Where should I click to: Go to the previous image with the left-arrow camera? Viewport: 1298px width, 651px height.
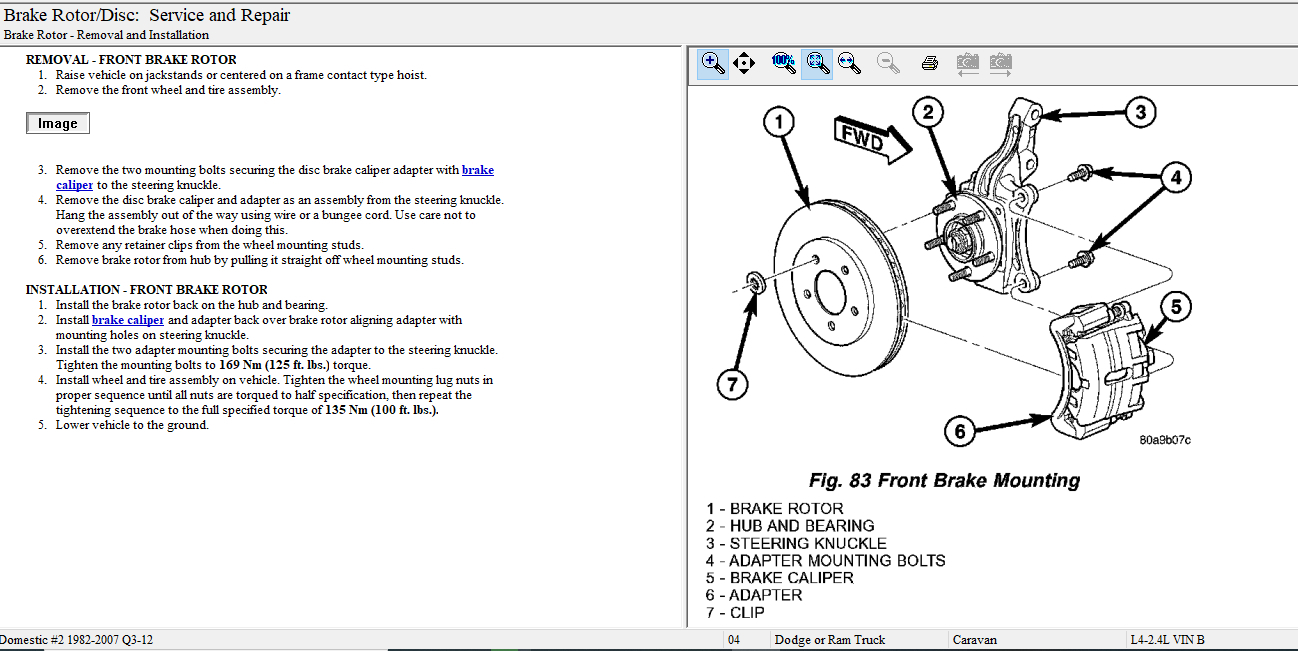(x=967, y=64)
